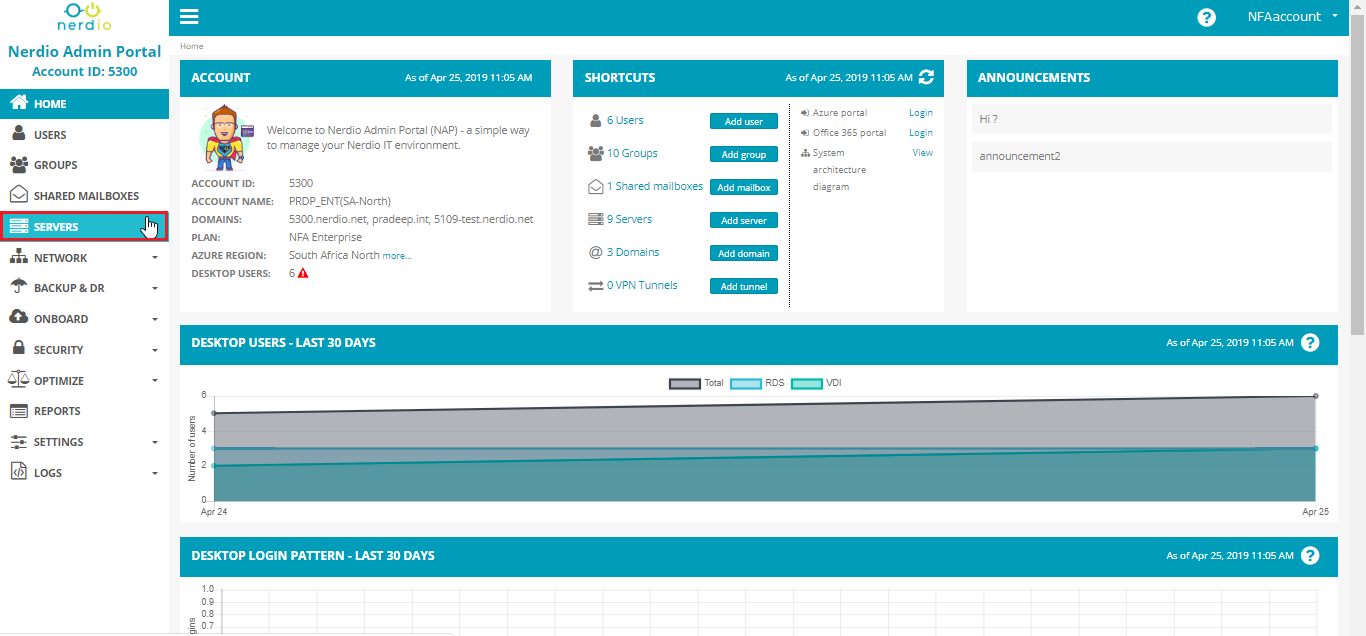1366x636 pixels.
Task: Open the GROUPS menu item
Action: point(84,165)
